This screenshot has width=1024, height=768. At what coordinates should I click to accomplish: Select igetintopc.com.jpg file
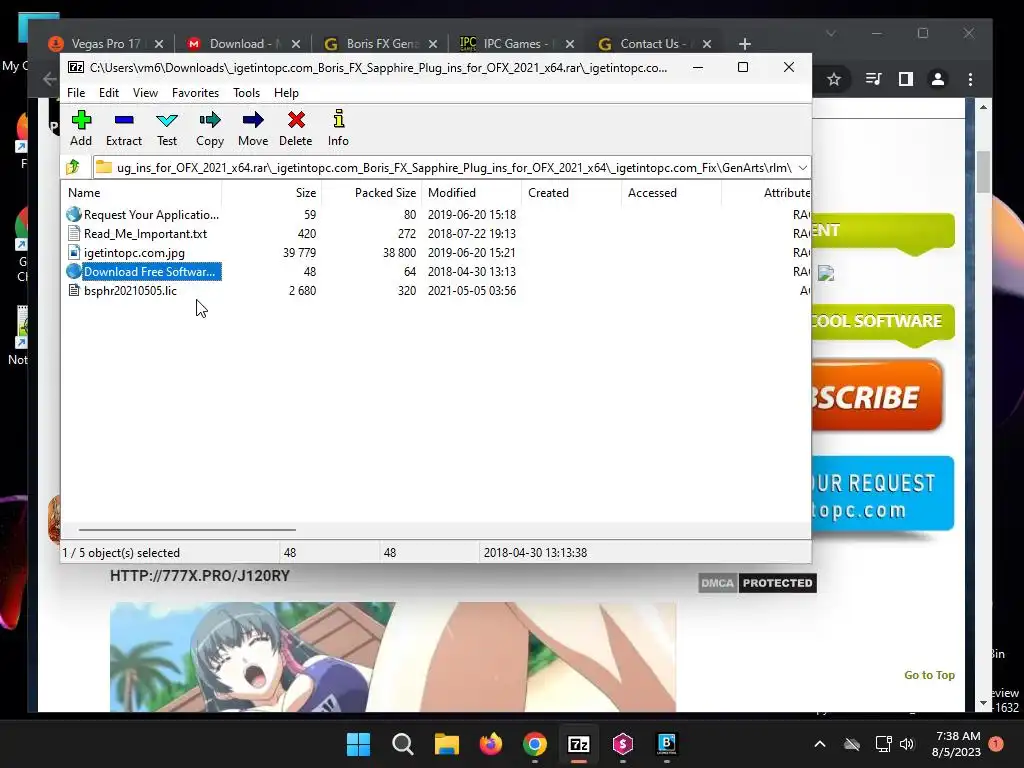[x=134, y=253]
